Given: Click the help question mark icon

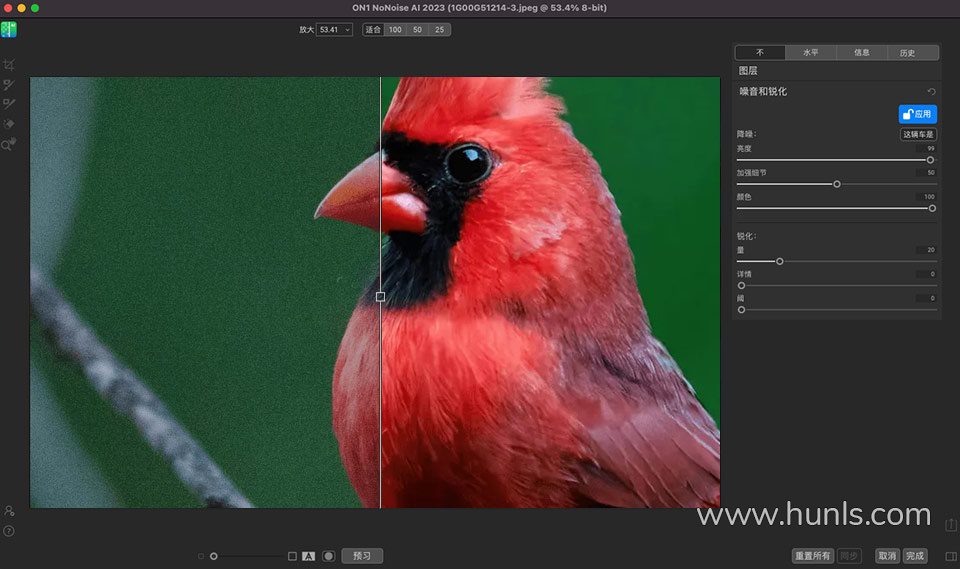Looking at the screenshot, I should tap(9, 531).
